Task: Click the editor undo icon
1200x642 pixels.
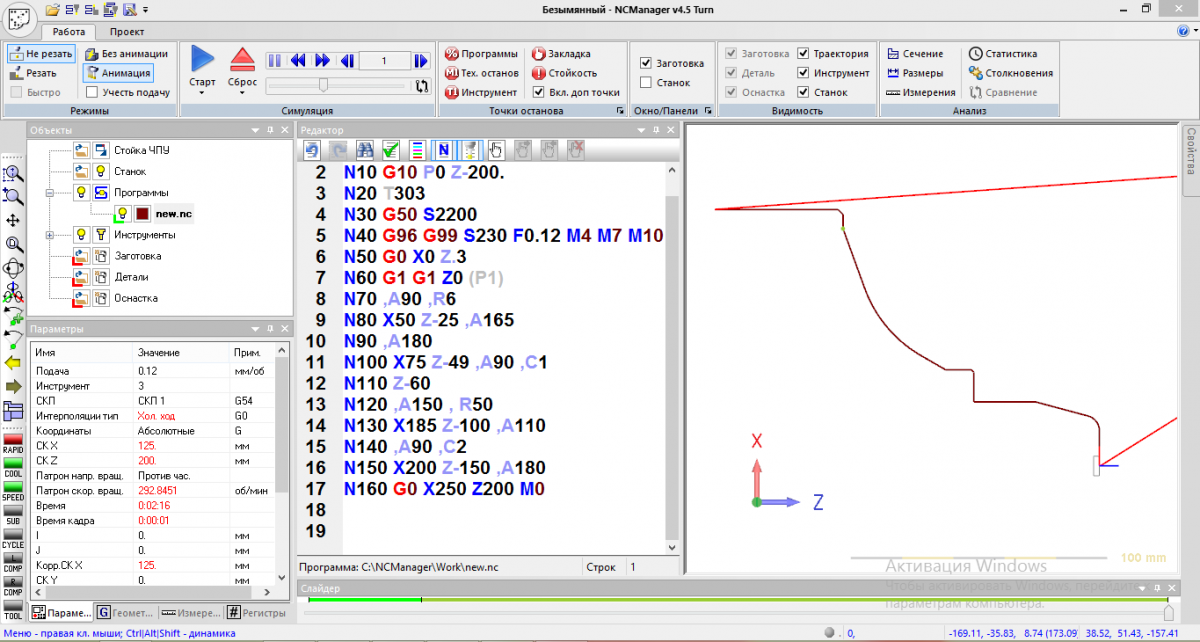Action: 312,150
